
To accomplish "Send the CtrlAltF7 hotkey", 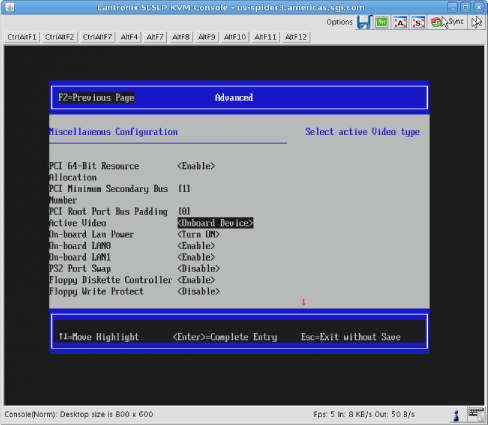I will pos(97,37).
